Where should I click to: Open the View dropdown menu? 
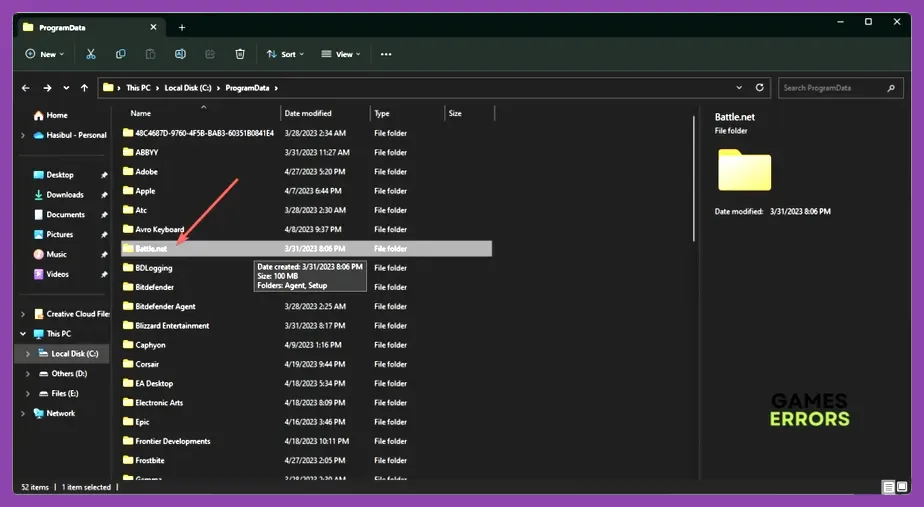pyautogui.click(x=341, y=54)
